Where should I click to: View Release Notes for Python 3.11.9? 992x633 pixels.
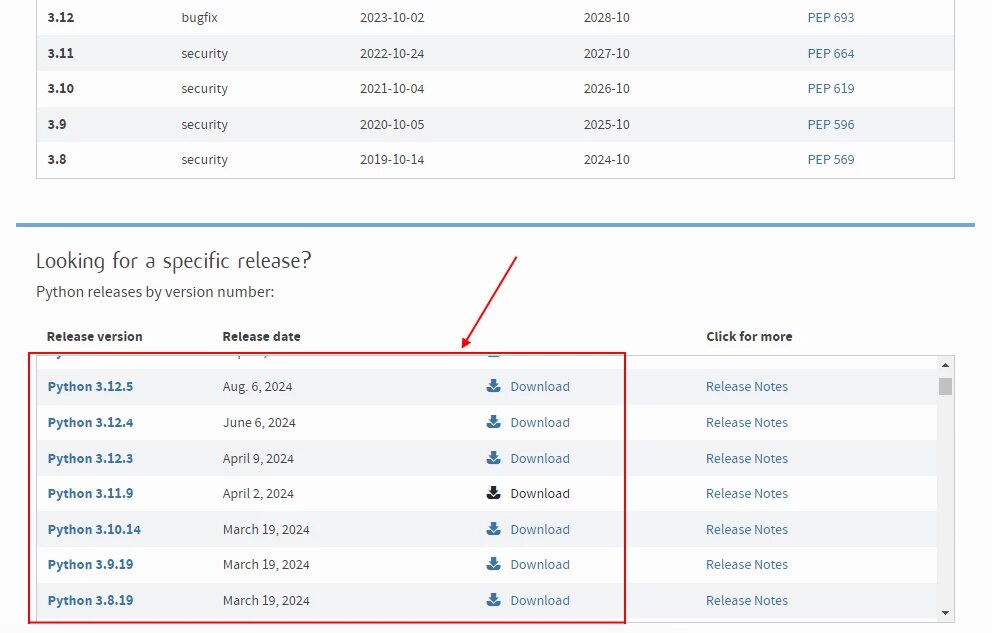pyautogui.click(x=747, y=493)
